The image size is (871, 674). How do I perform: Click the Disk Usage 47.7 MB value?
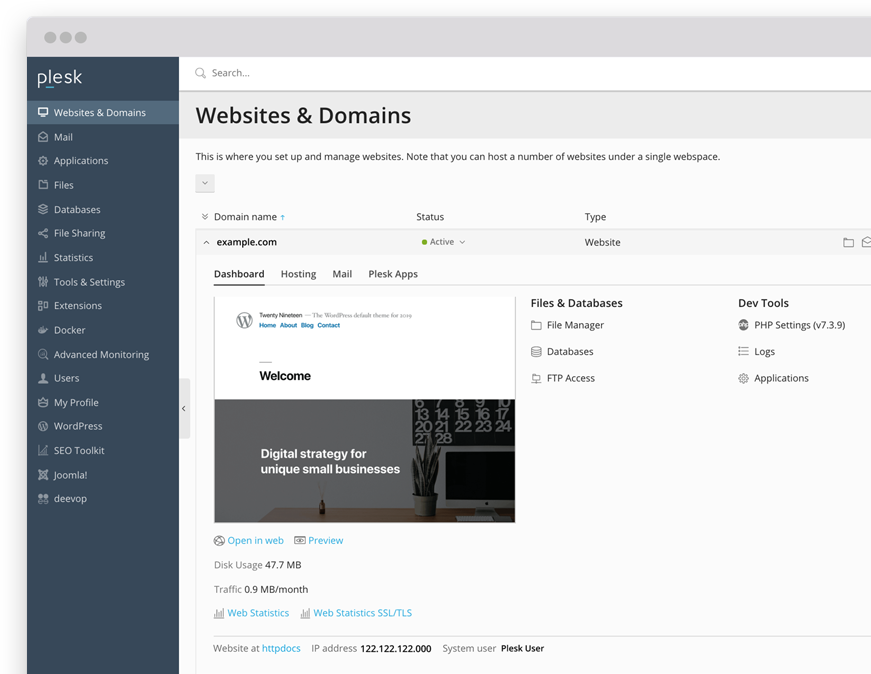tap(283, 565)
